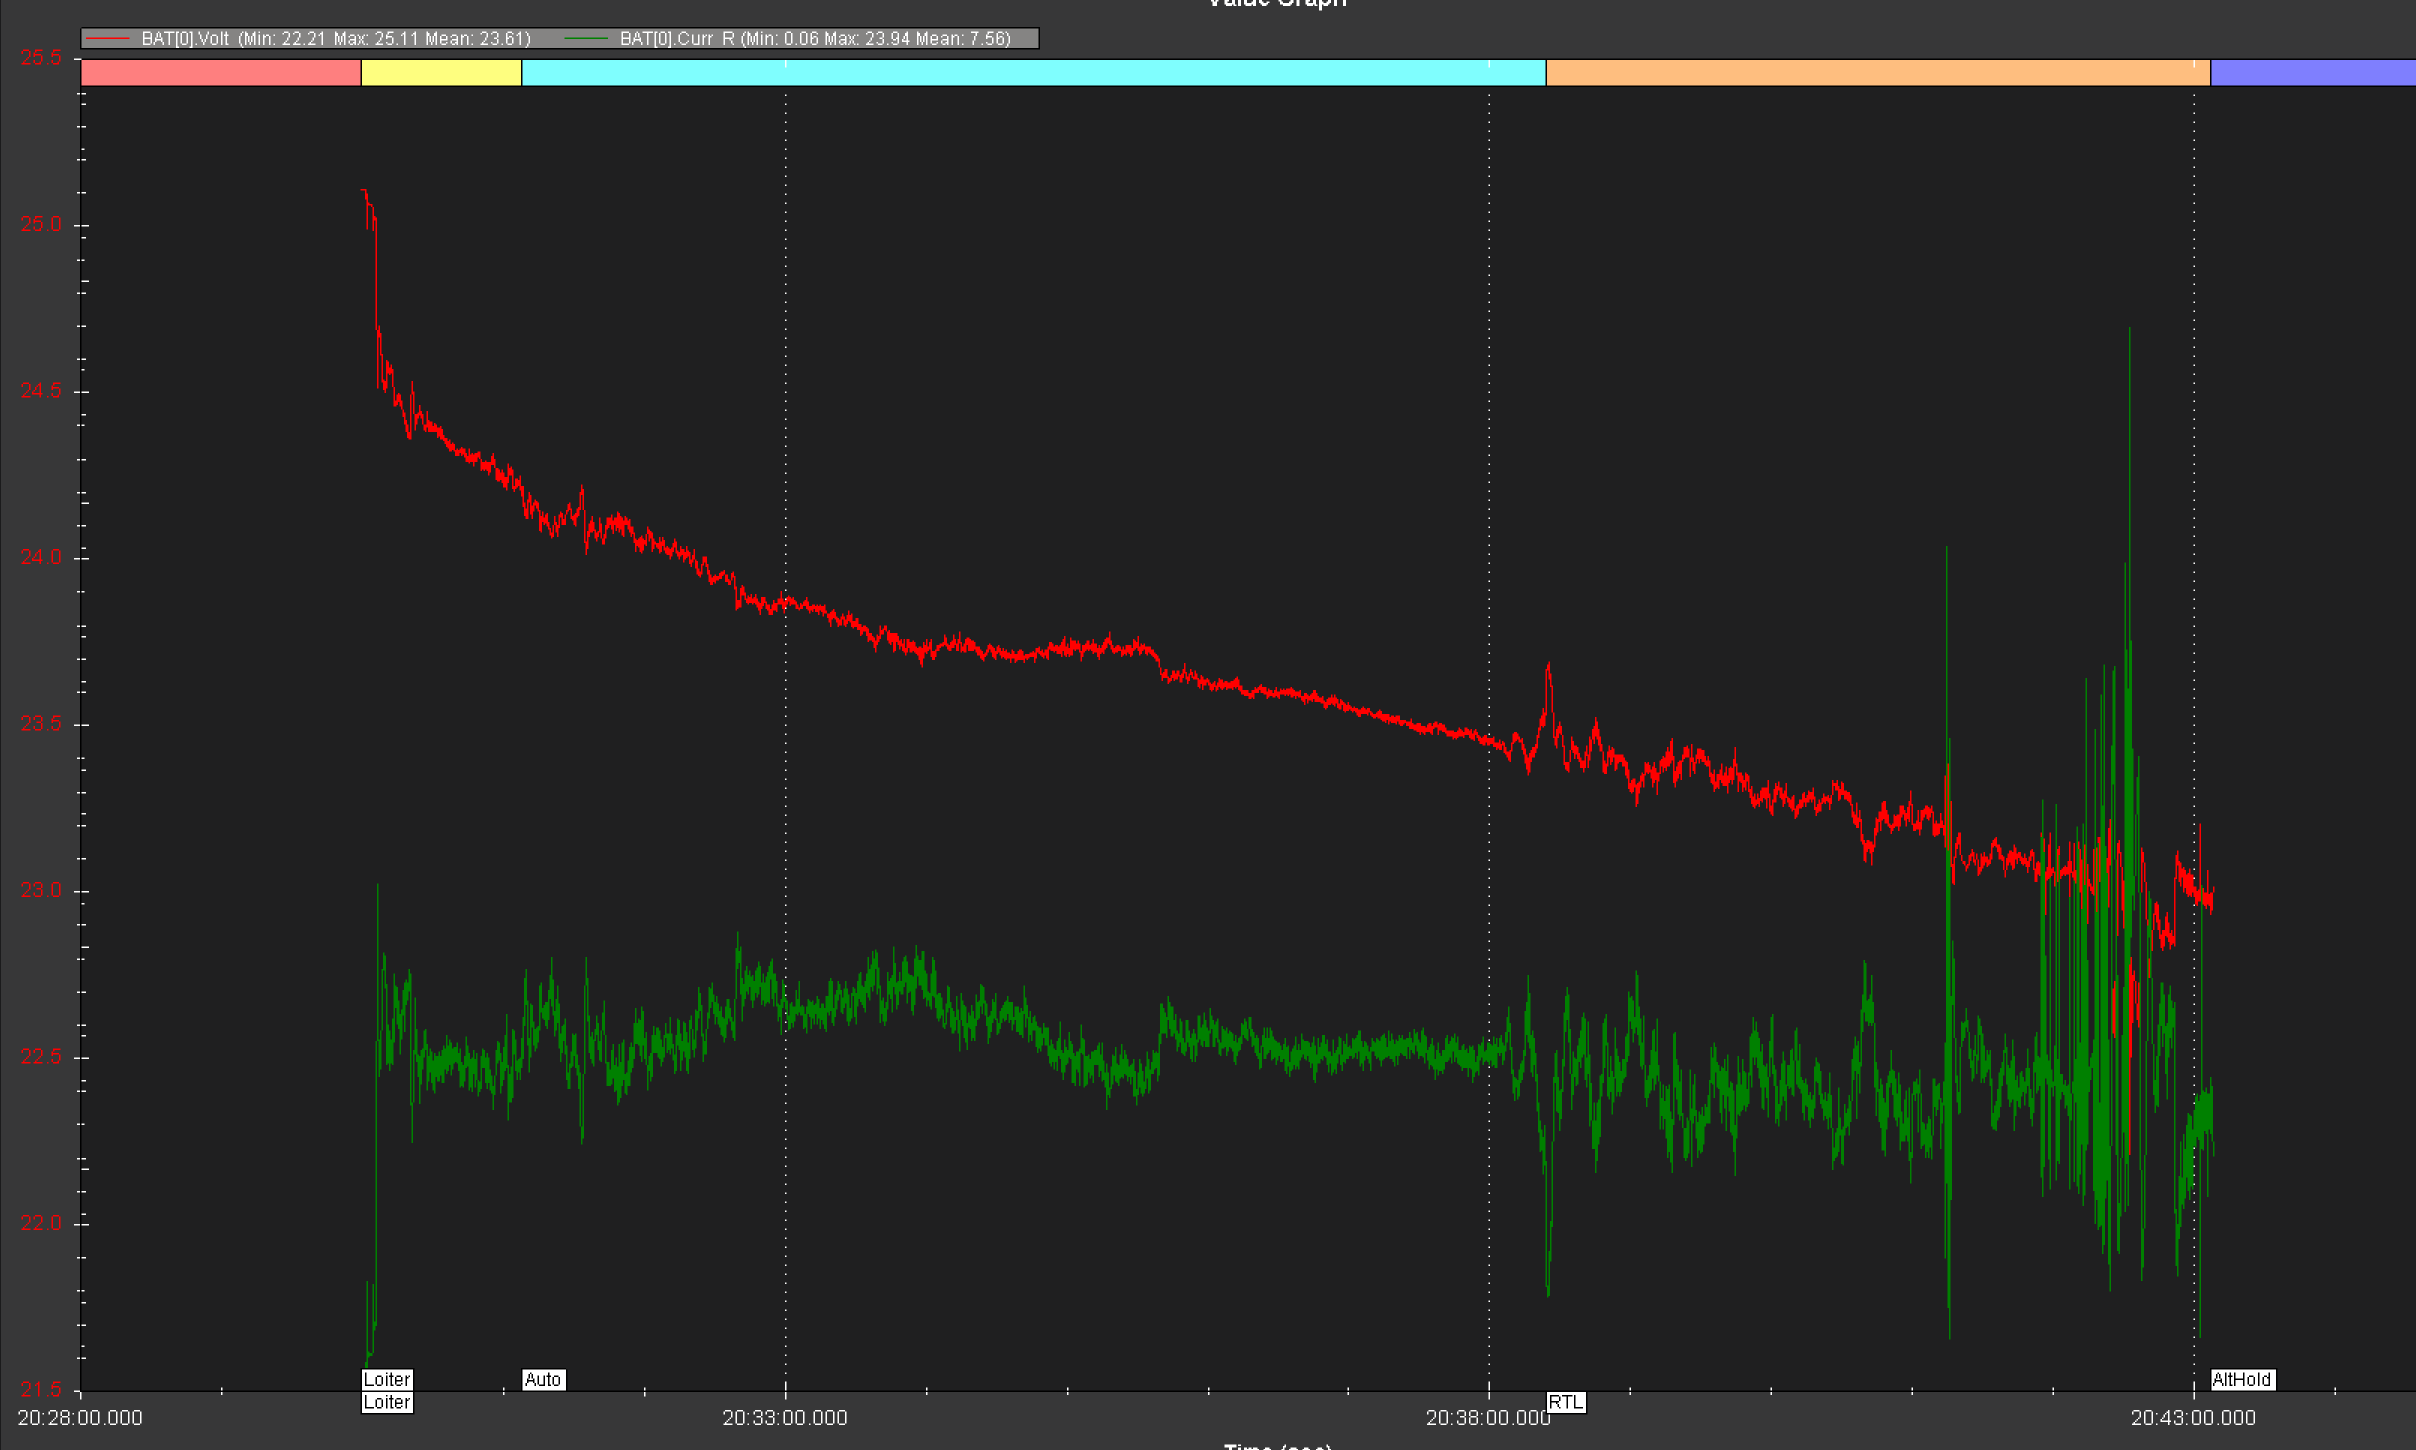The height and width of the screenshot is (1450, 2416).
Task: Click the Auto mode marker label
Action: click(543, 1379)
